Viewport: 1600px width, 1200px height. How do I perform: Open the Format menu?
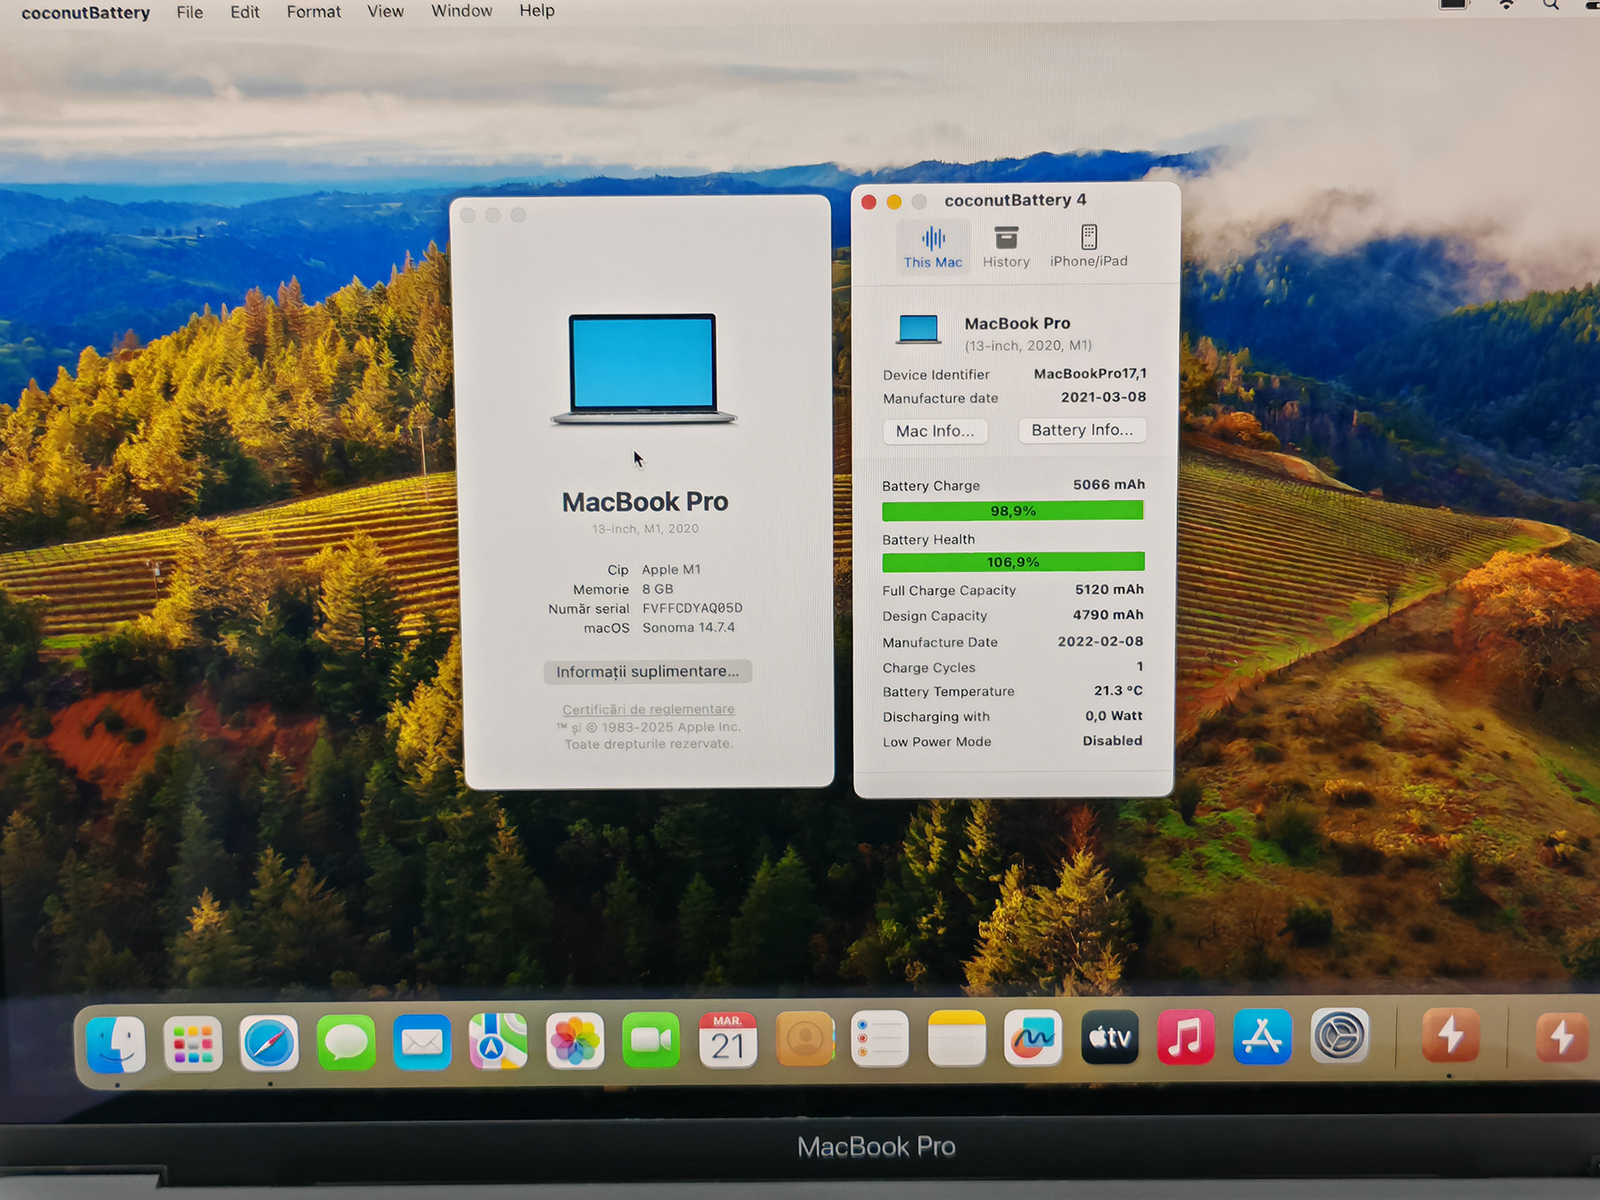click(314, 12)
